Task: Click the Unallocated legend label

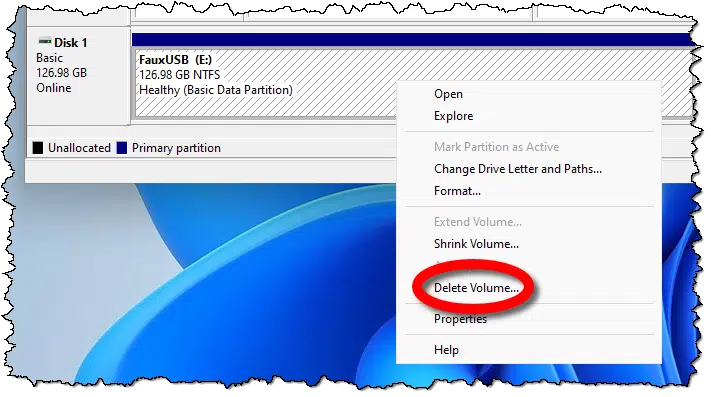Action: 79,148
